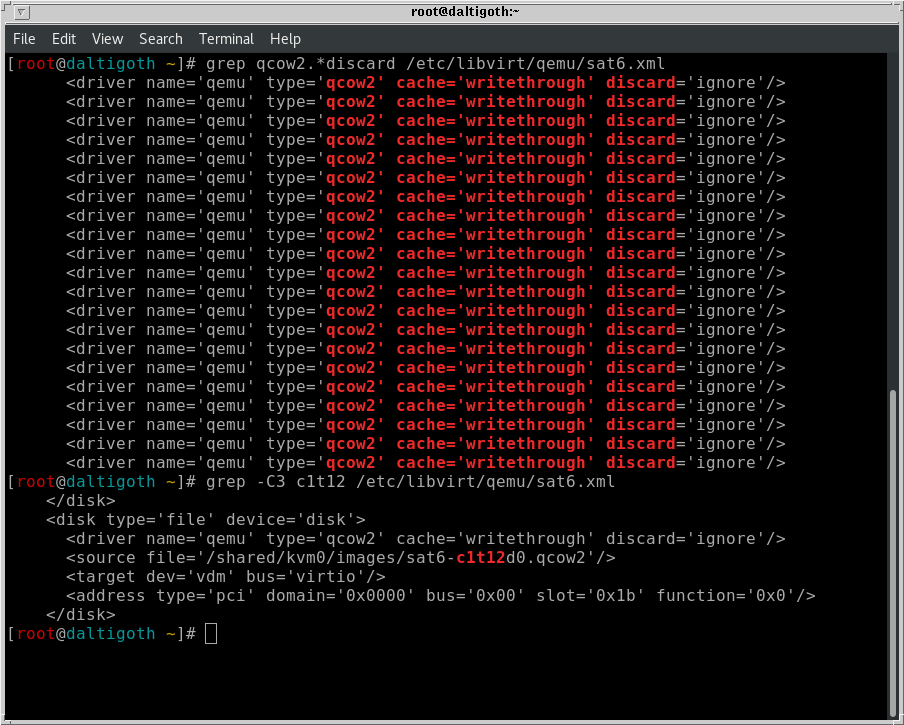Open the Search menu

160,39
